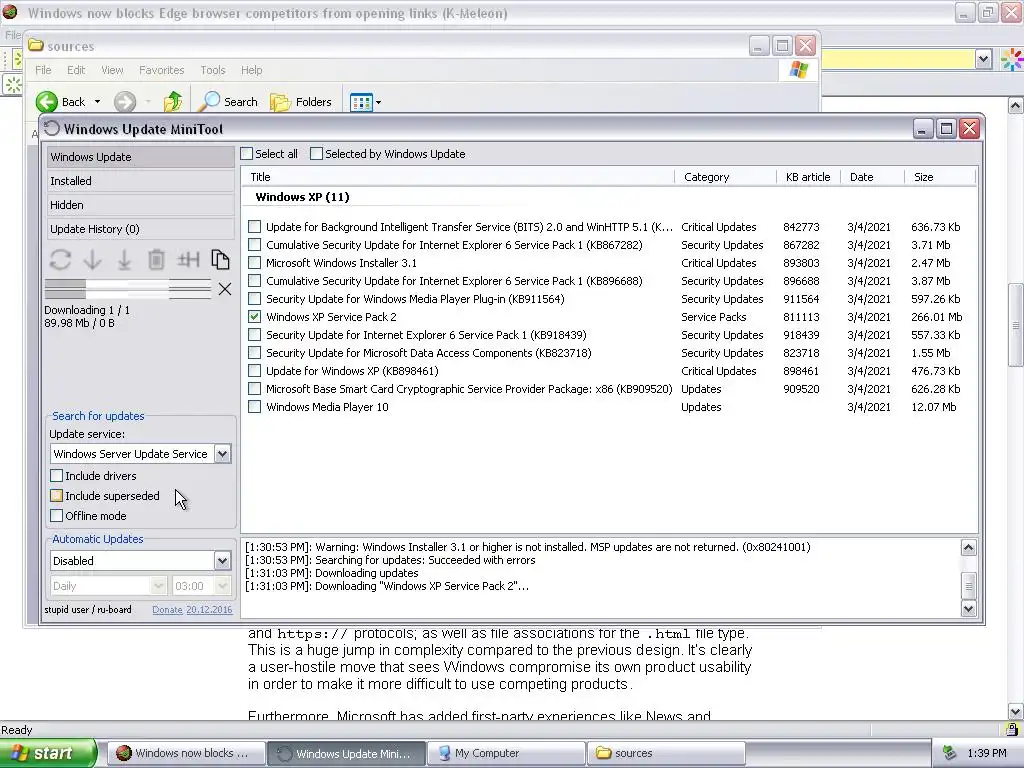Image resolution: width=1024 pixels, height=768 pixels.
Task: Enable Include drivers option
Action: 57,475
